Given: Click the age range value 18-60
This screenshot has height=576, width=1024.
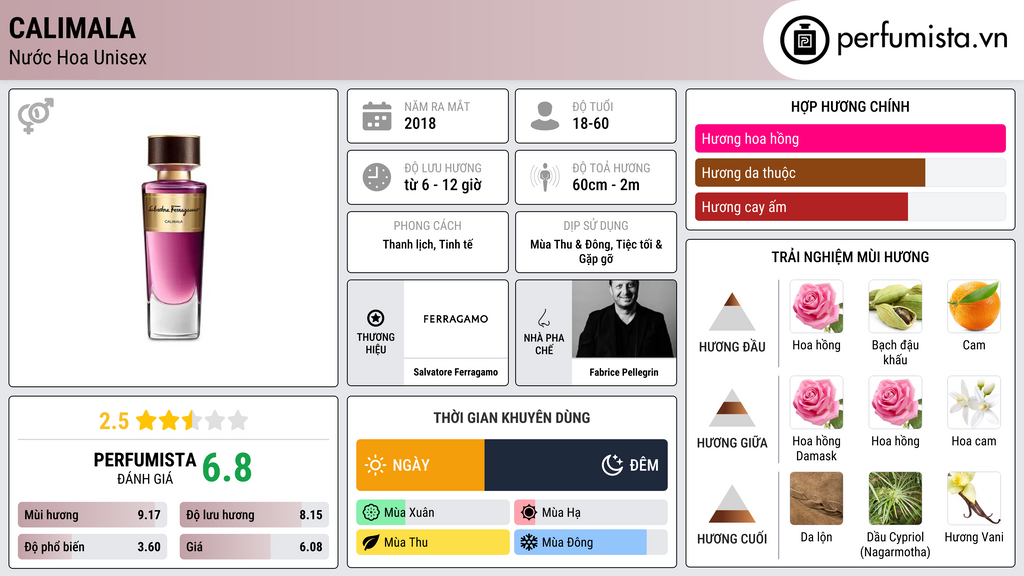Looking at the screenshot, I should [x=590, y=123].
